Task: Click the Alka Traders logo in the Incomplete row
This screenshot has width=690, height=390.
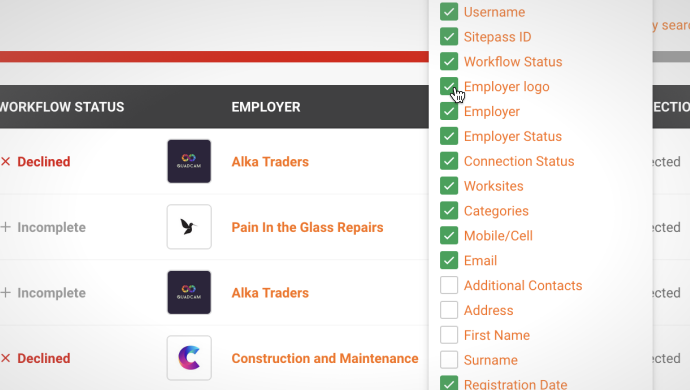Action: tap(189, 293)
